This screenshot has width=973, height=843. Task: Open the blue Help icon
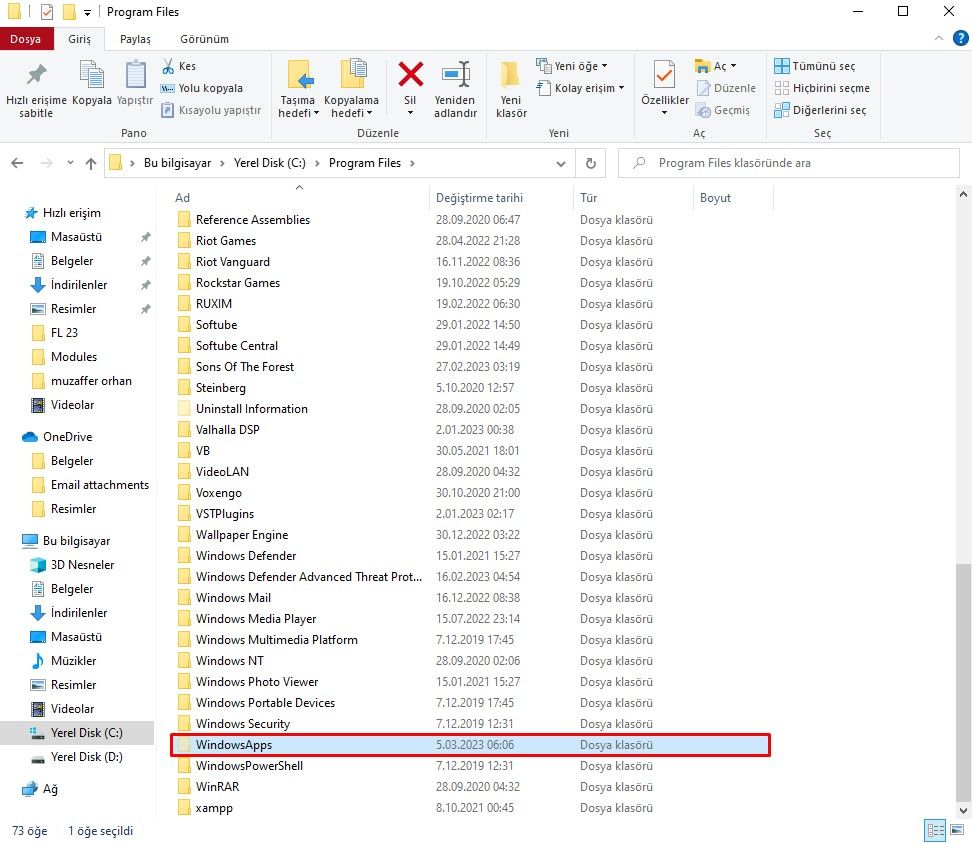(961, 38)
